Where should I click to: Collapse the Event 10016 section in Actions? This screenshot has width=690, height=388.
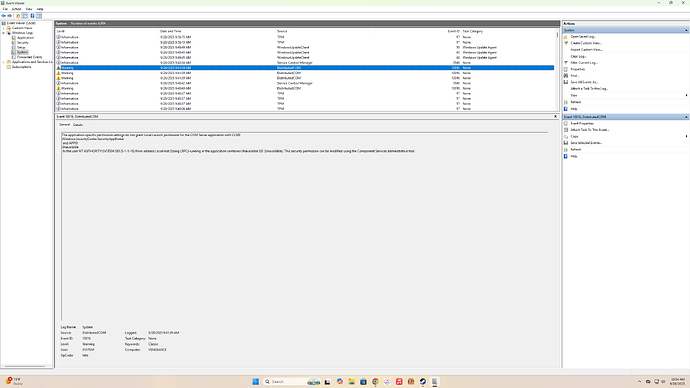(686, 117)
